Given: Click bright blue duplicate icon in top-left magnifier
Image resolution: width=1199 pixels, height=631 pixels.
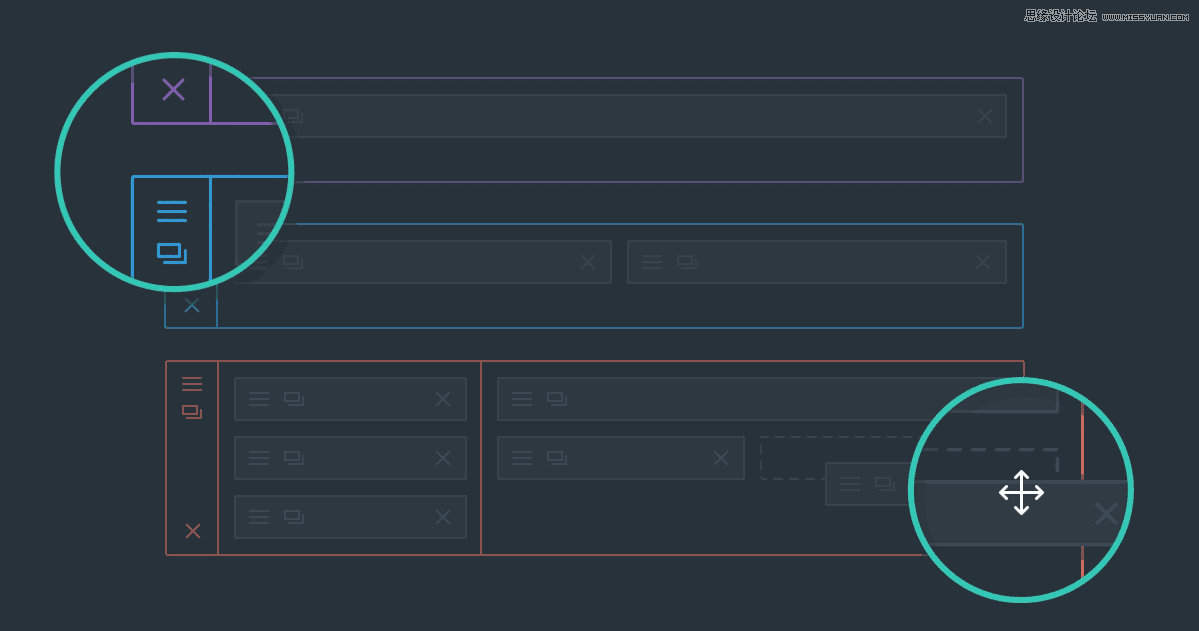Looking at the screenshot, I should tap(172, 253).
